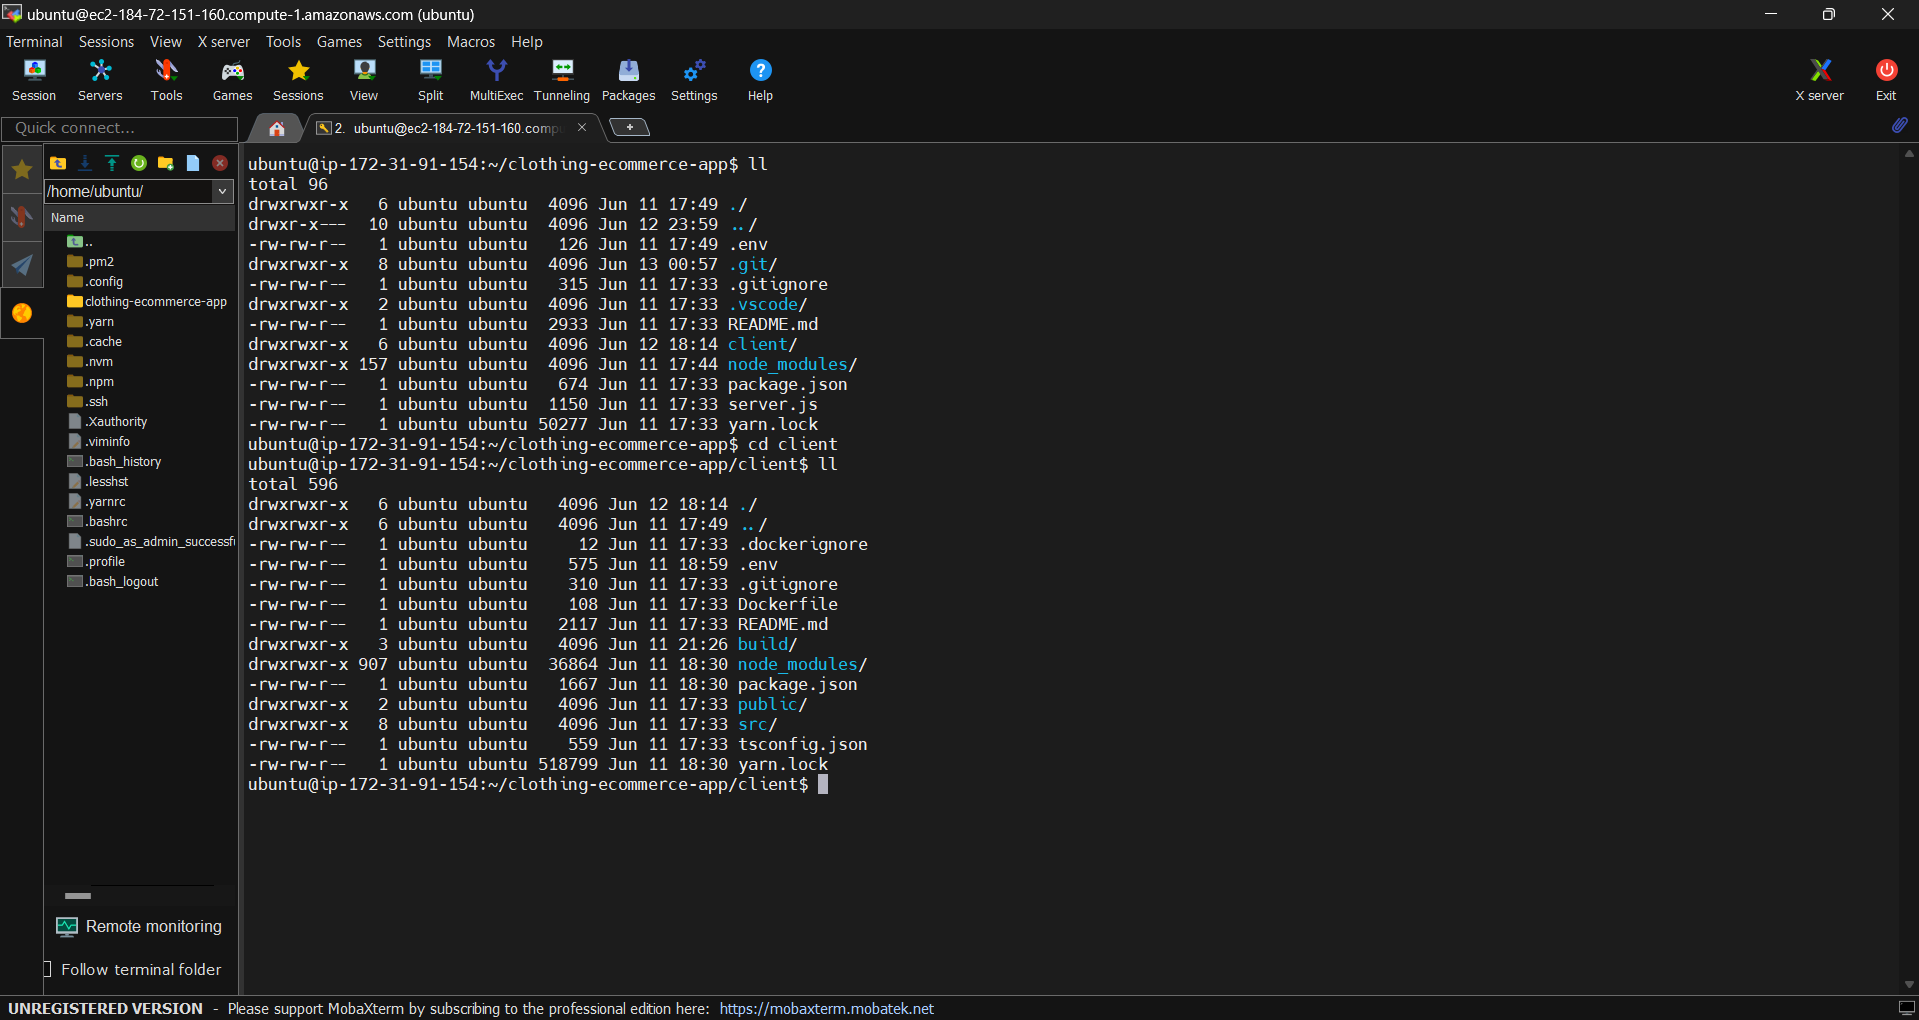Go to parent directory in SFTP panel toolbar

tap(58, 163)
